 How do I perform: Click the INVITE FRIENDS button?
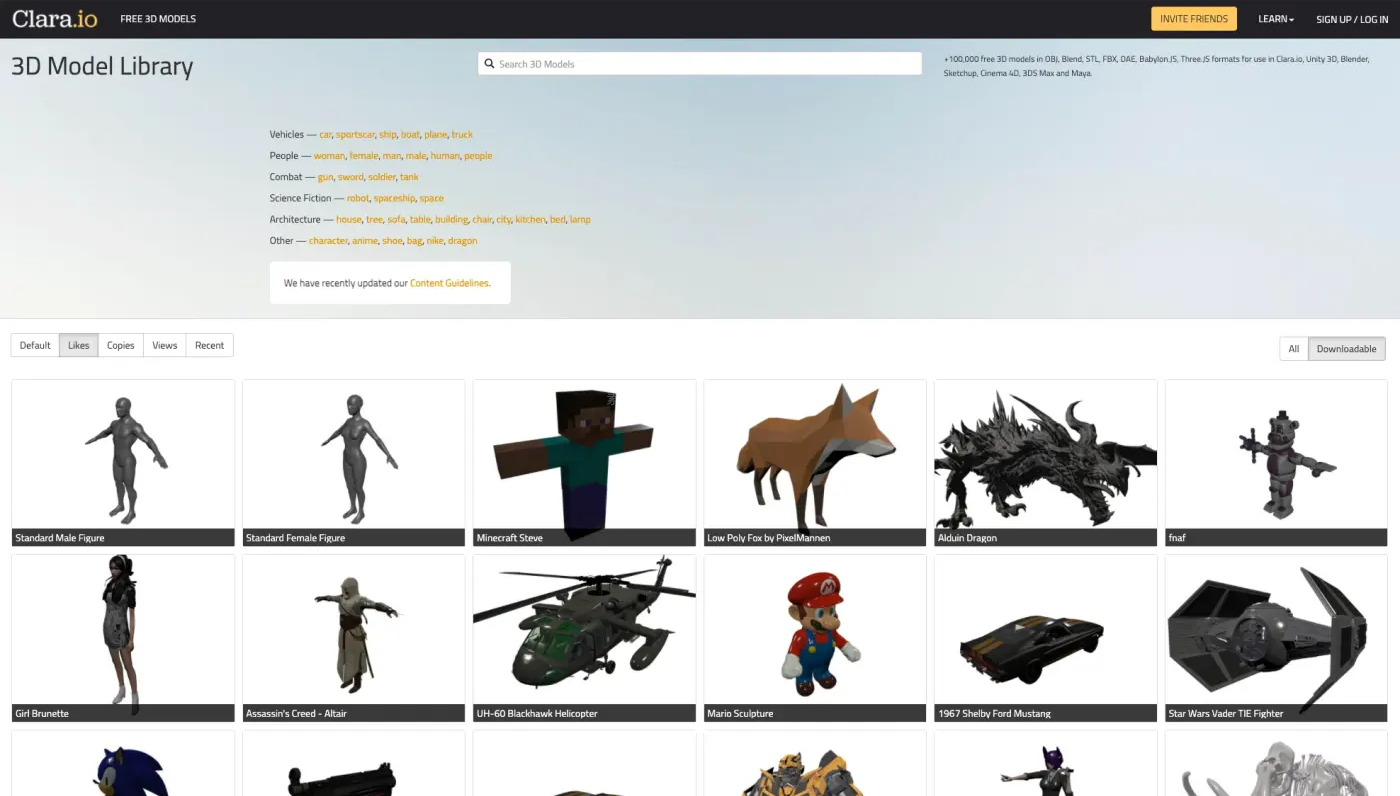tap(1194, 19)
